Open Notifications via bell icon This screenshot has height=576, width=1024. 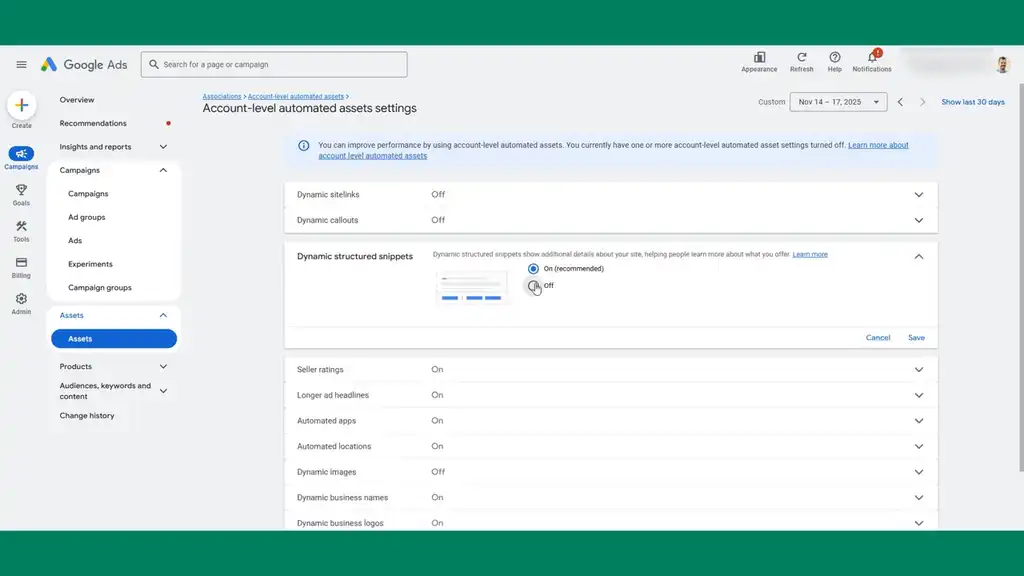[x=872, y=60]
